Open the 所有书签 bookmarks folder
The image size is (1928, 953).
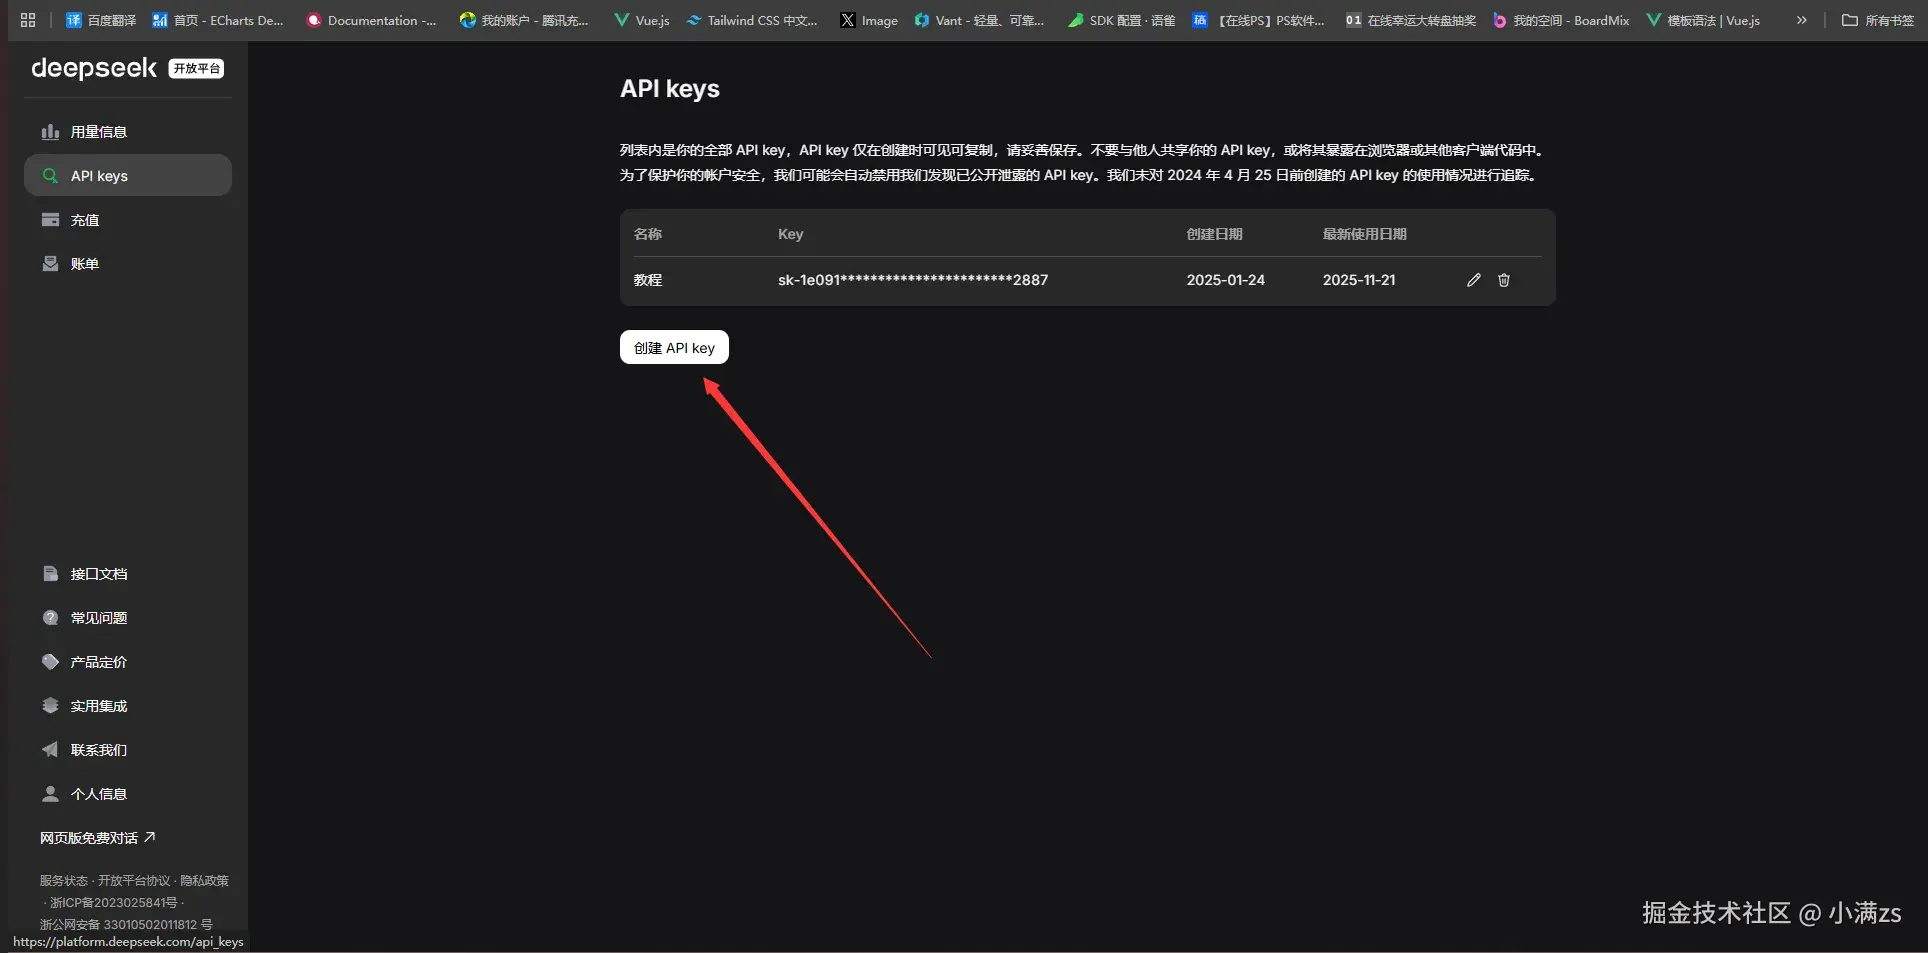coord(1877,20)
